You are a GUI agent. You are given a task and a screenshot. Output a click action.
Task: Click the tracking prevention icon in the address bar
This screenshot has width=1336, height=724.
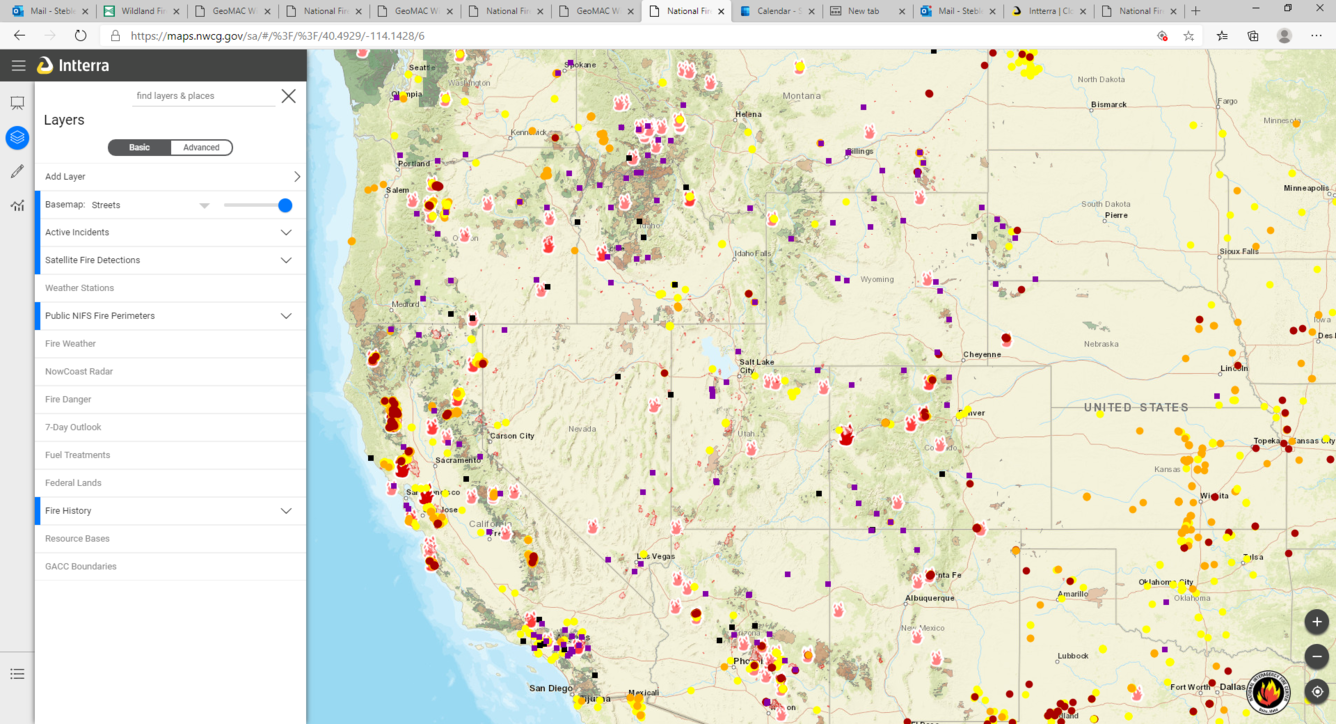coord(1162,35)
